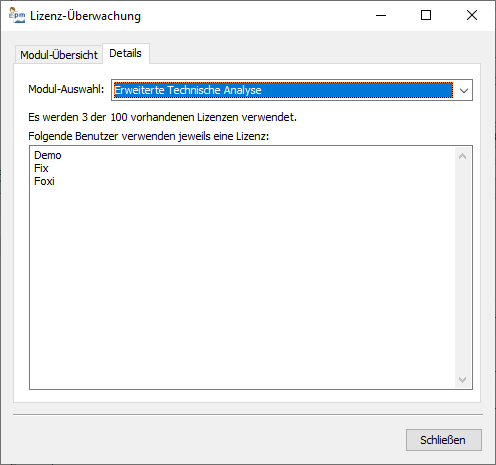
Task: Maximize the Lizenz-Überwachung window
Action: coord(426,15)
